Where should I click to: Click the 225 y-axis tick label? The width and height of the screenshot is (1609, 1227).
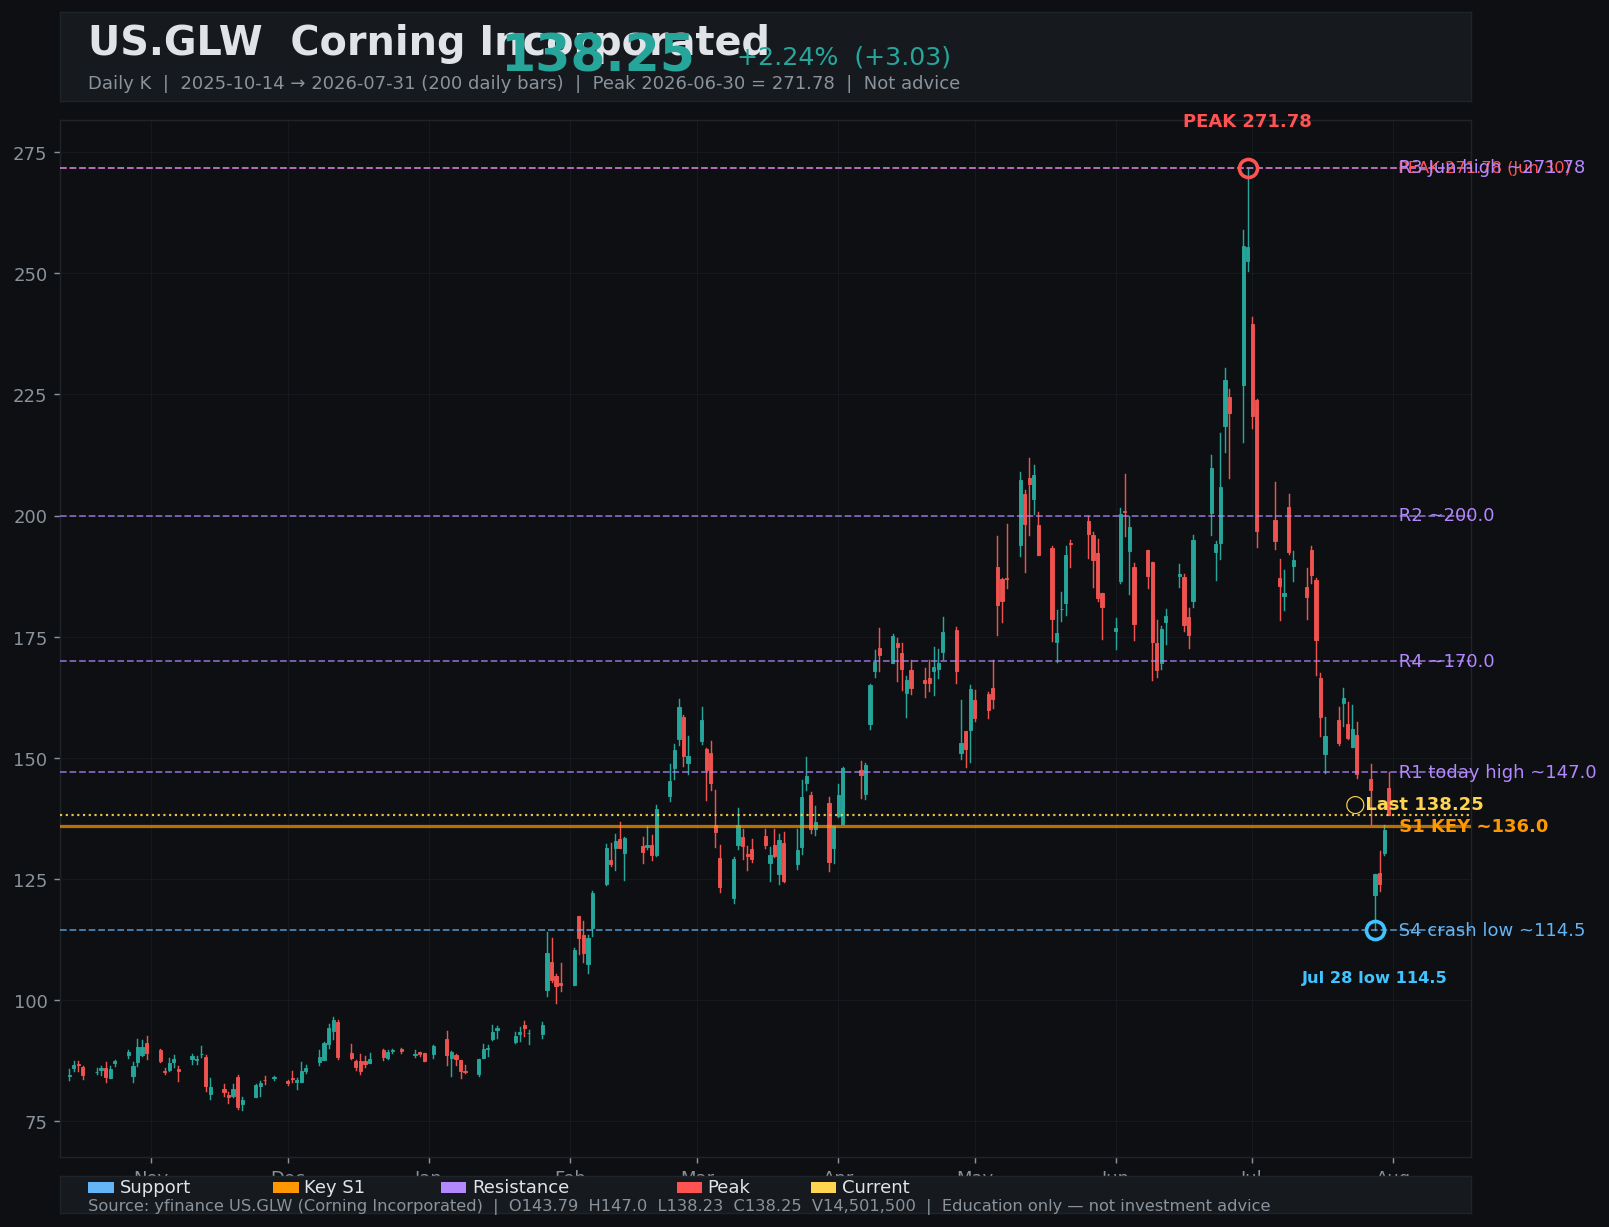(x=32, y=395)
